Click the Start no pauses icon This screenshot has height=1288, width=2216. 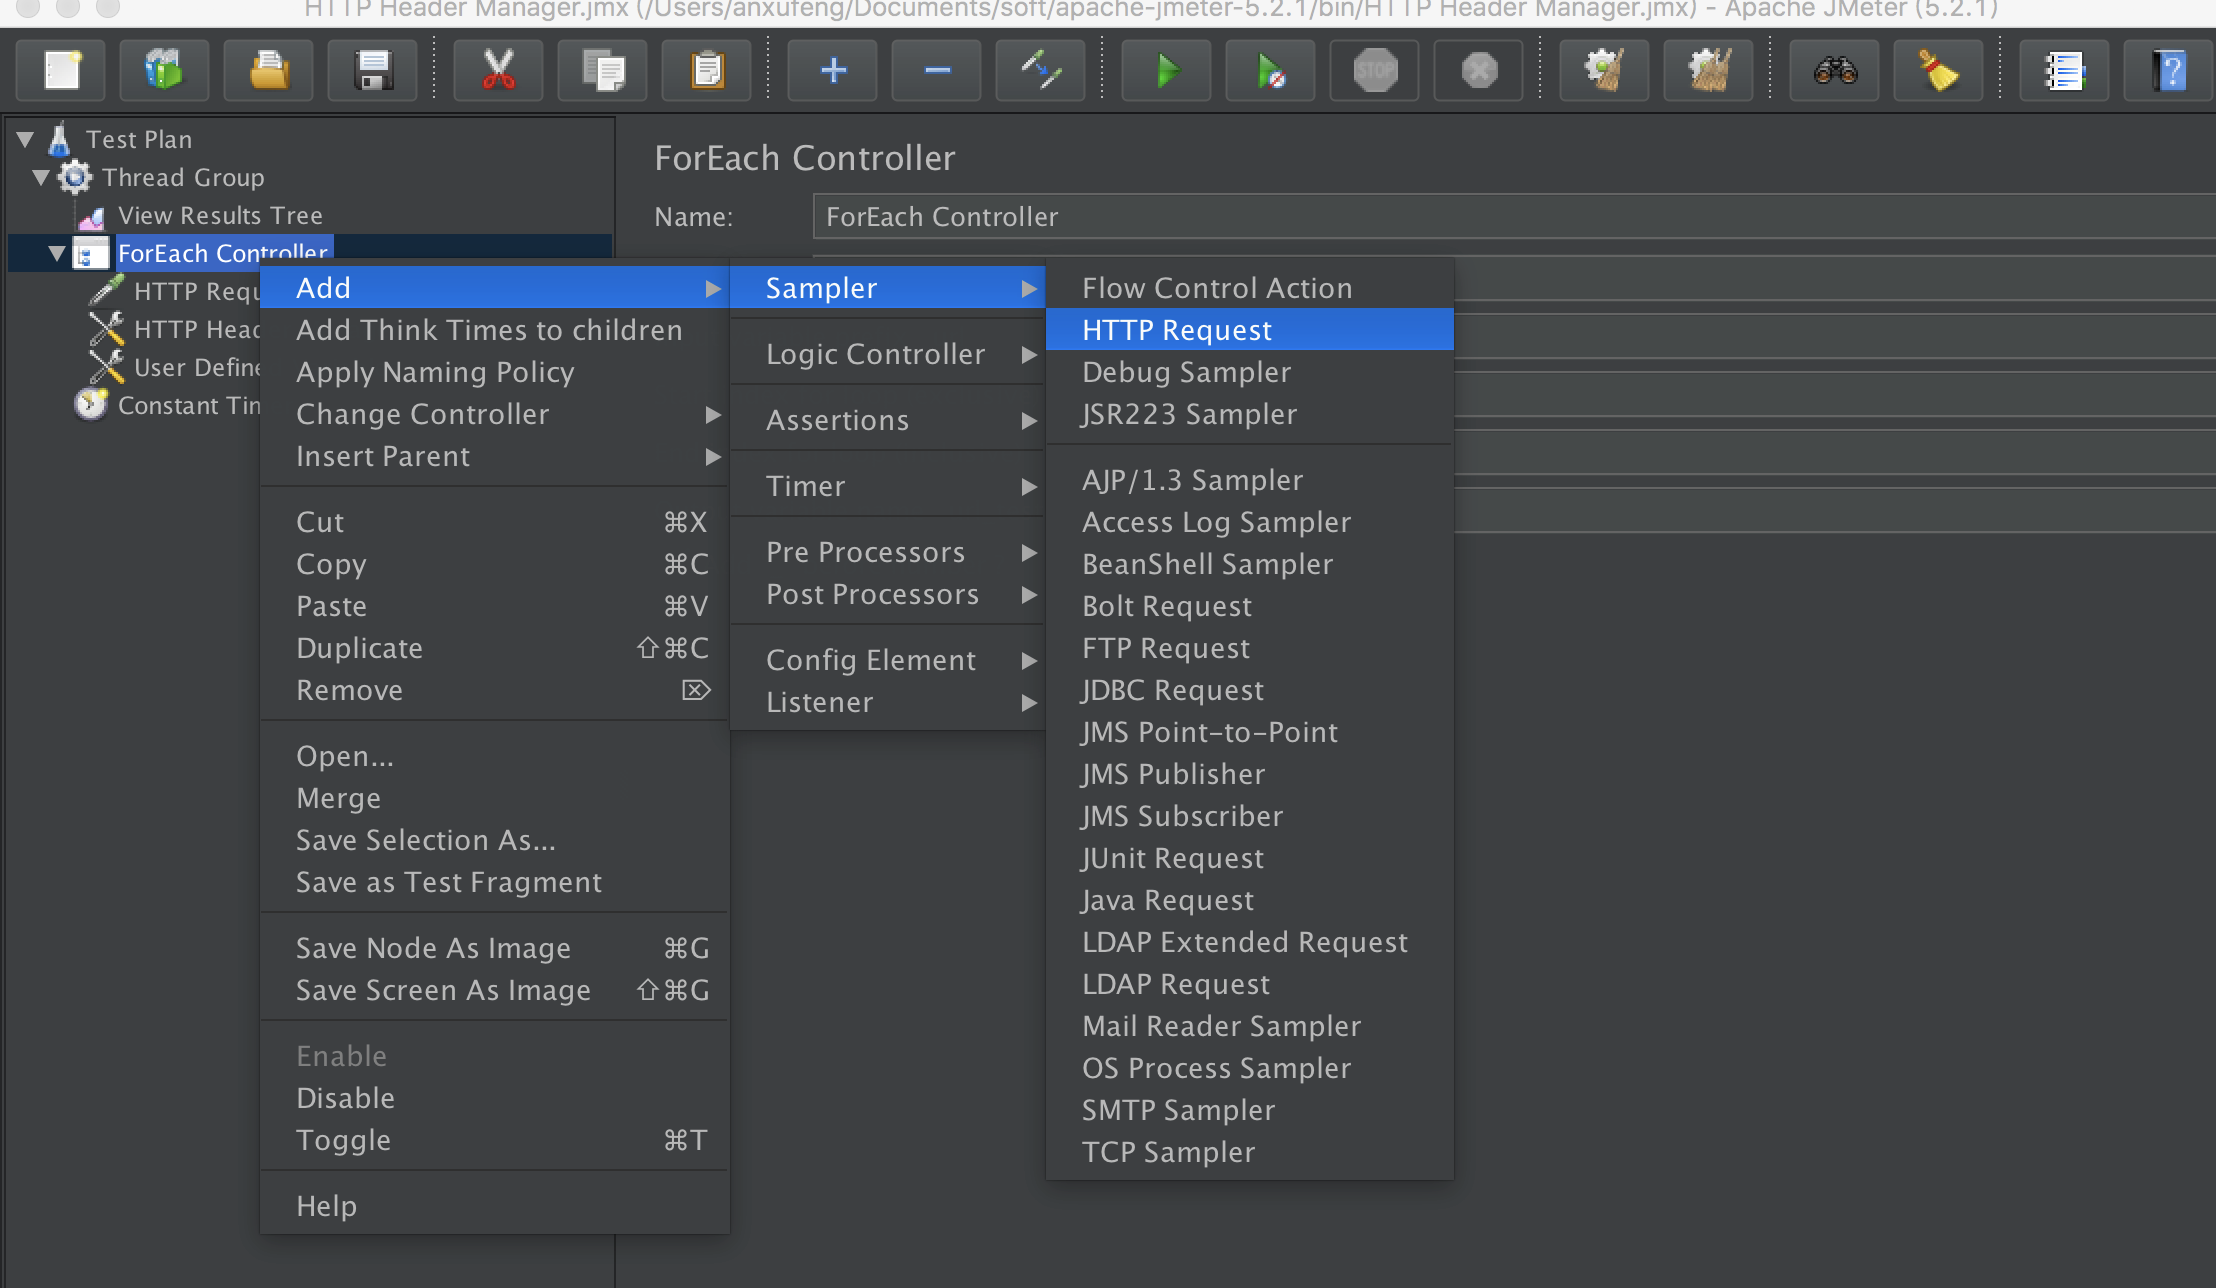pyautogui.click(x=1270, y=71)
